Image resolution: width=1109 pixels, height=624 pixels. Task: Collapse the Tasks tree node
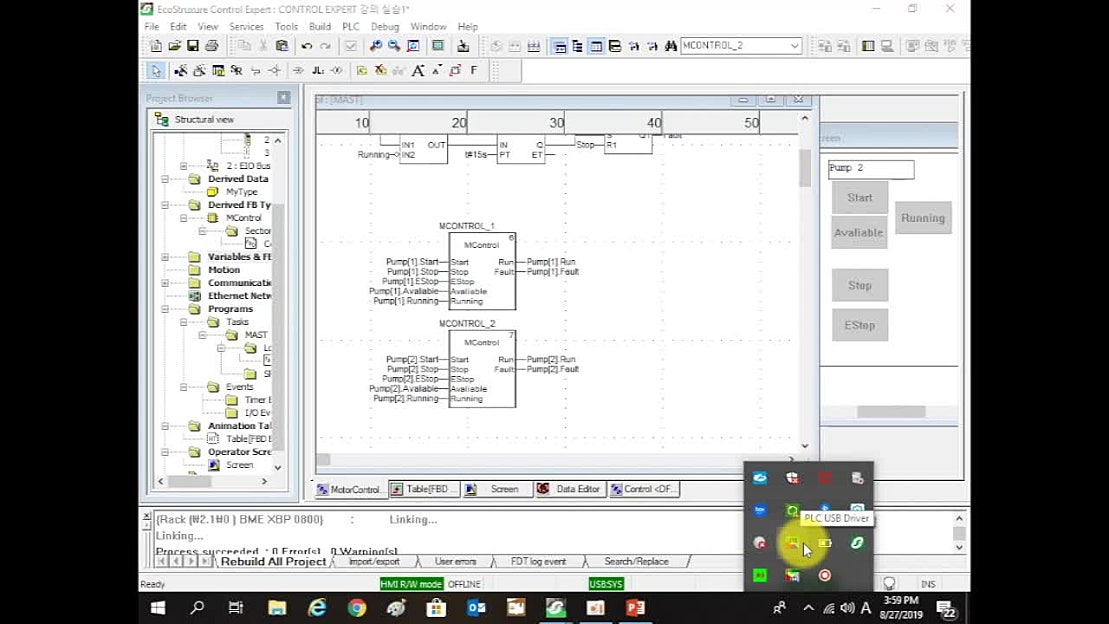[x=183, y=322]
